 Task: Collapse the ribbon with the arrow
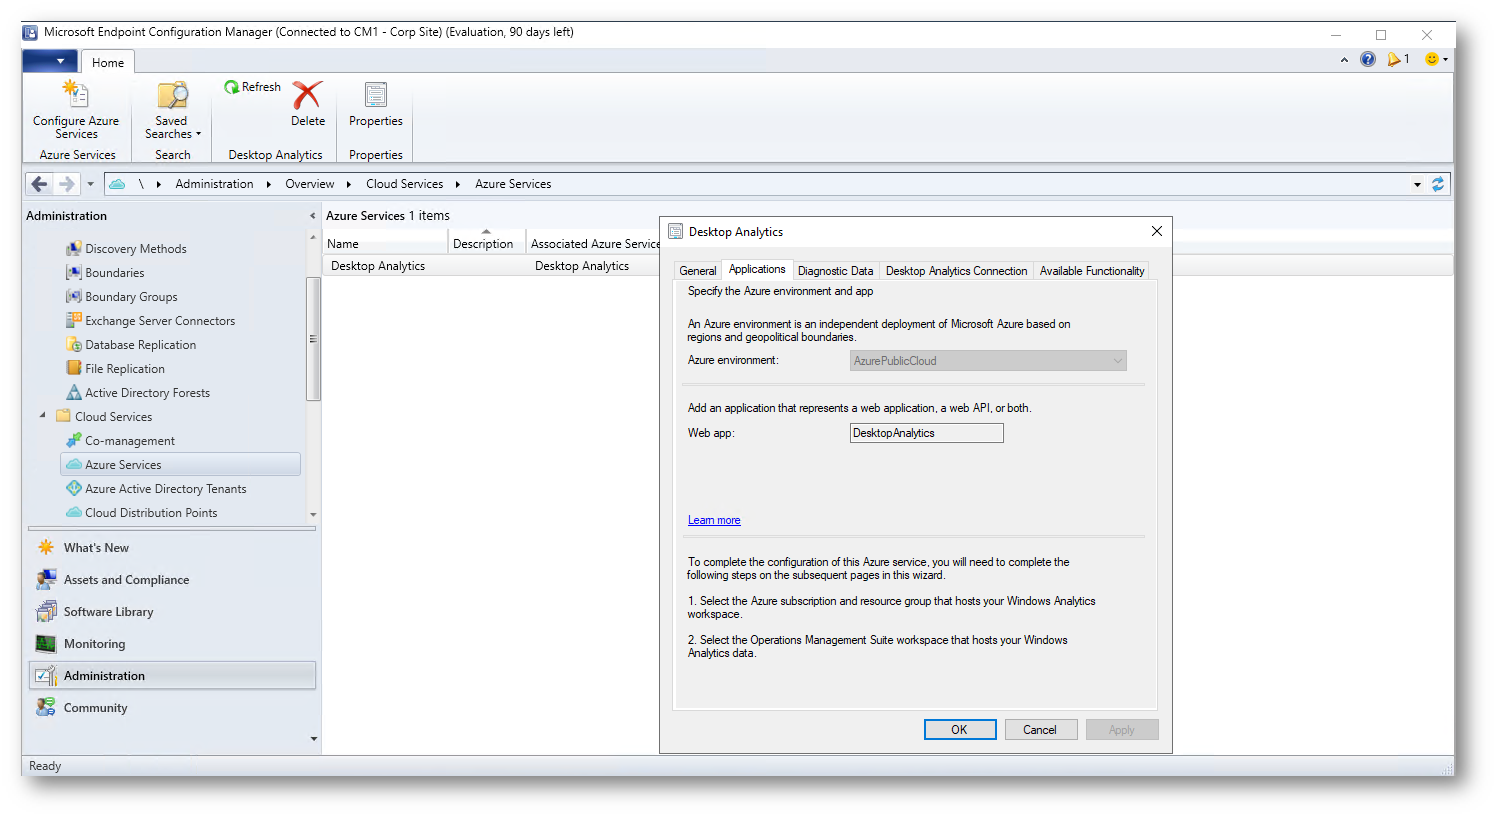[x=1344, y=60]
